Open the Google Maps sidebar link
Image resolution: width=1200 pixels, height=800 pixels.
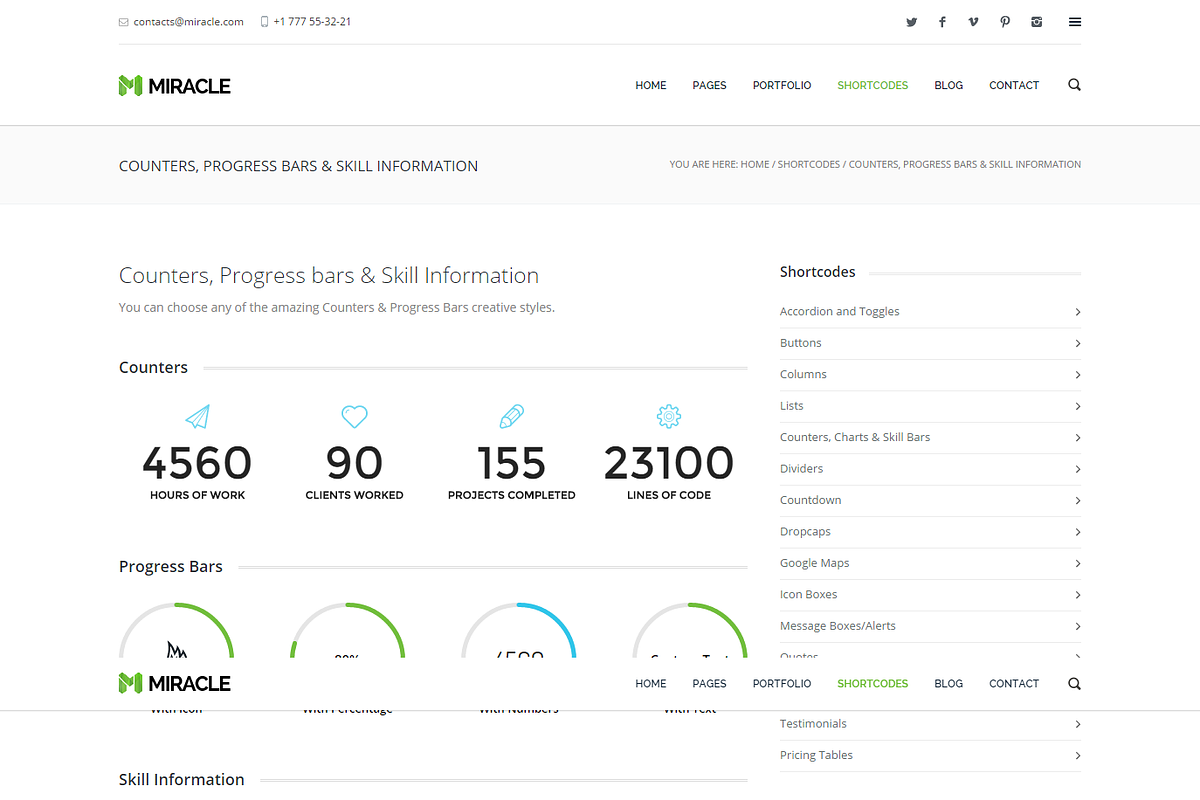coord(815,563)
